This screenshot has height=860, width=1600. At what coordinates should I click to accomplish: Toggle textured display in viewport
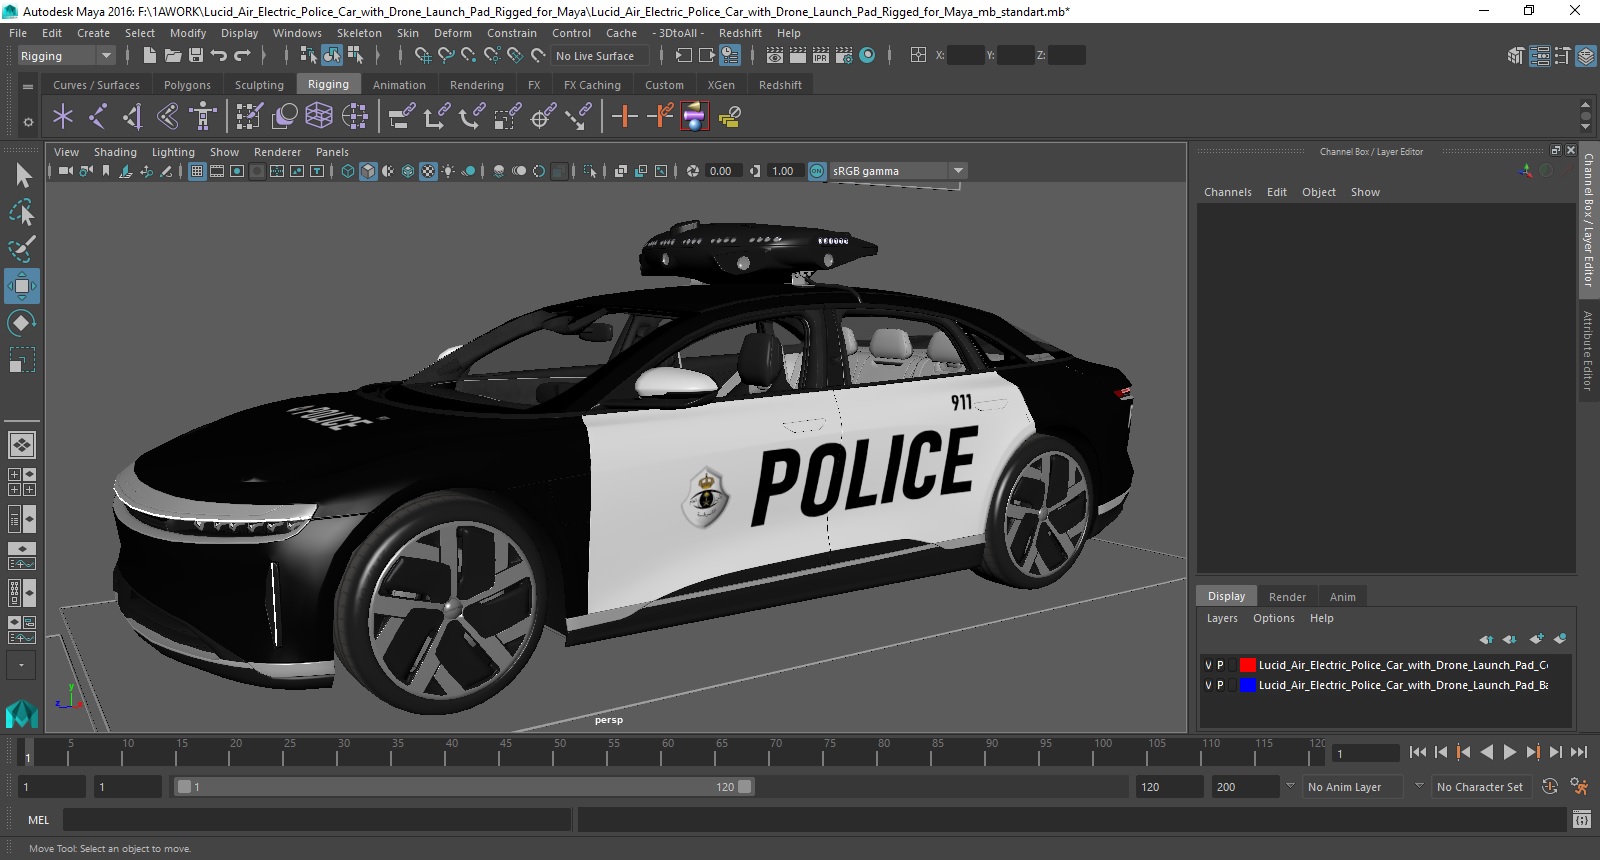(428, 171)
